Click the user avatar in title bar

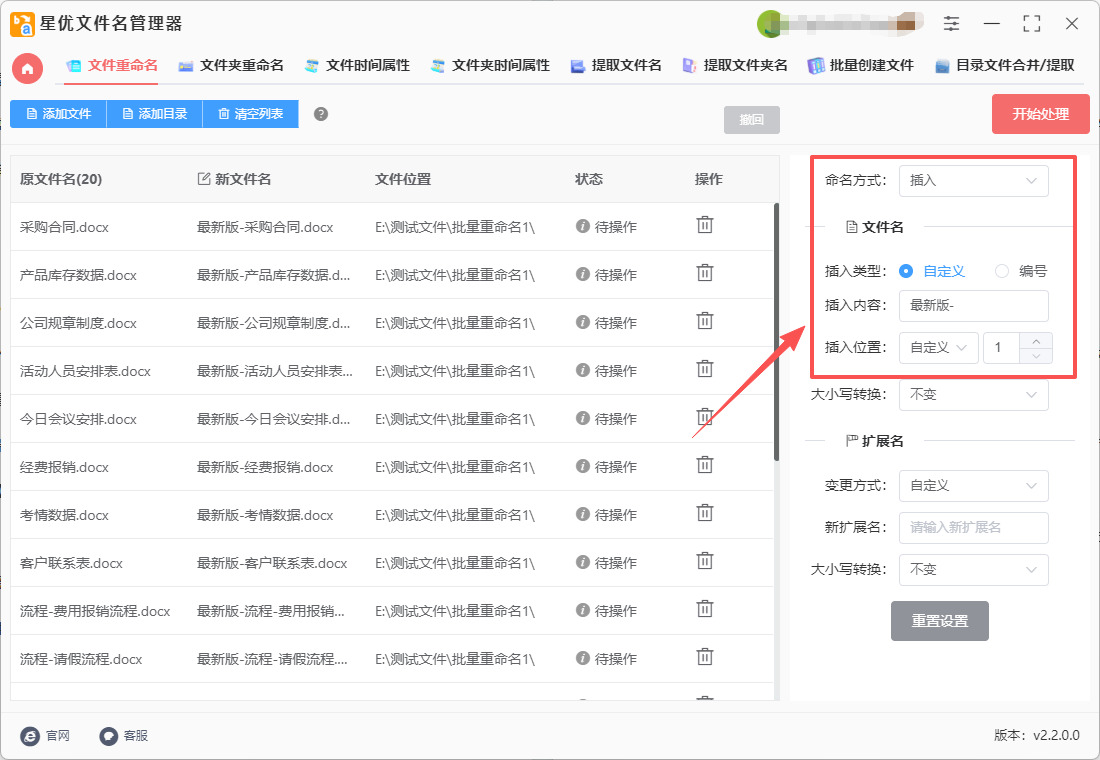(x=770, y=24)
